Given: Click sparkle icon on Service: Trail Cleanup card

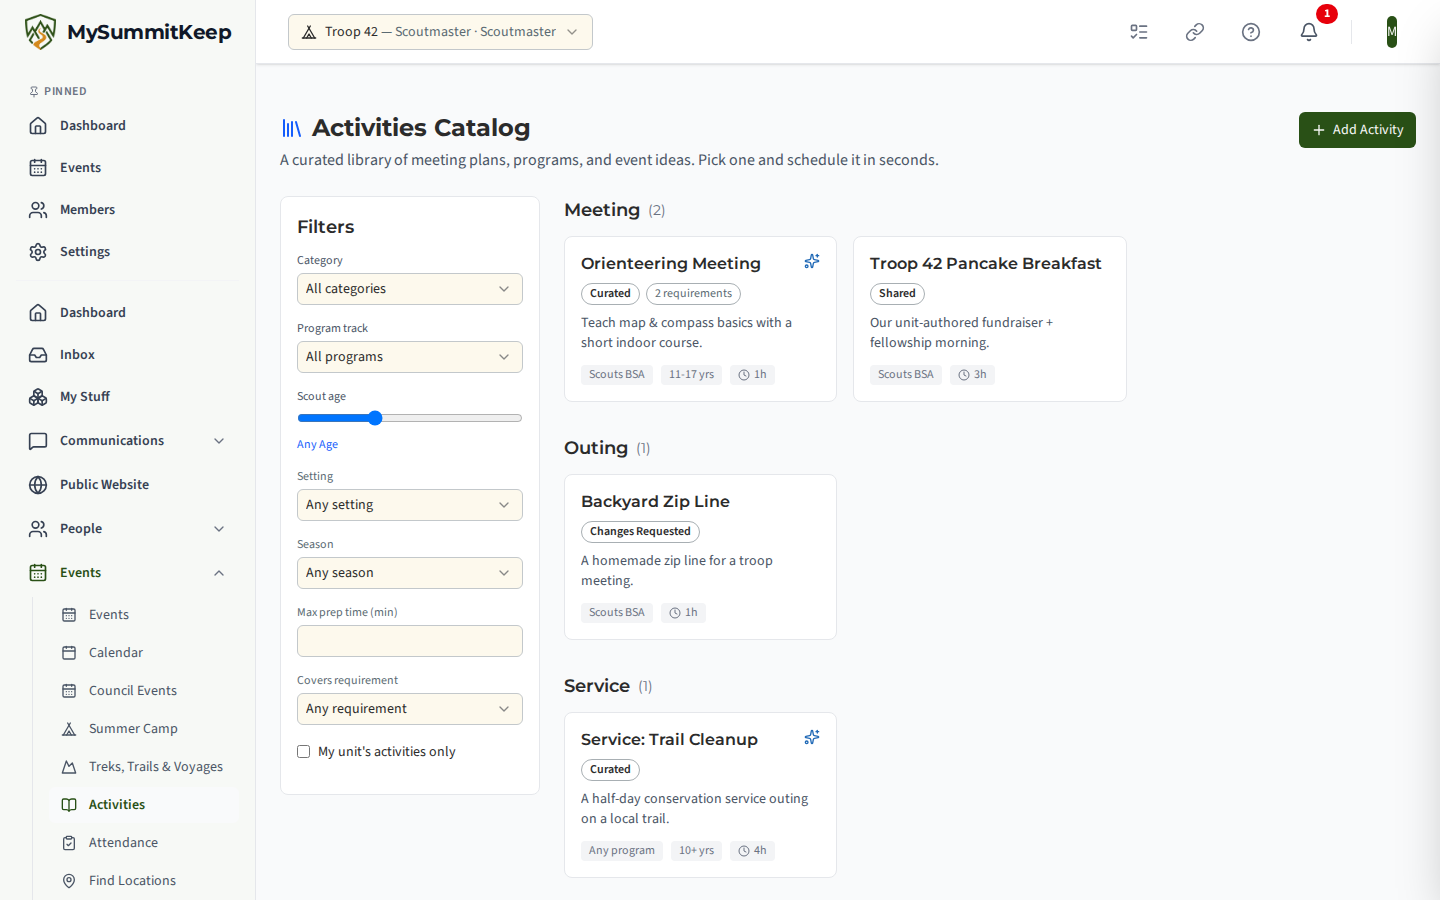Looking at the screenshot, I should (812, 737).
